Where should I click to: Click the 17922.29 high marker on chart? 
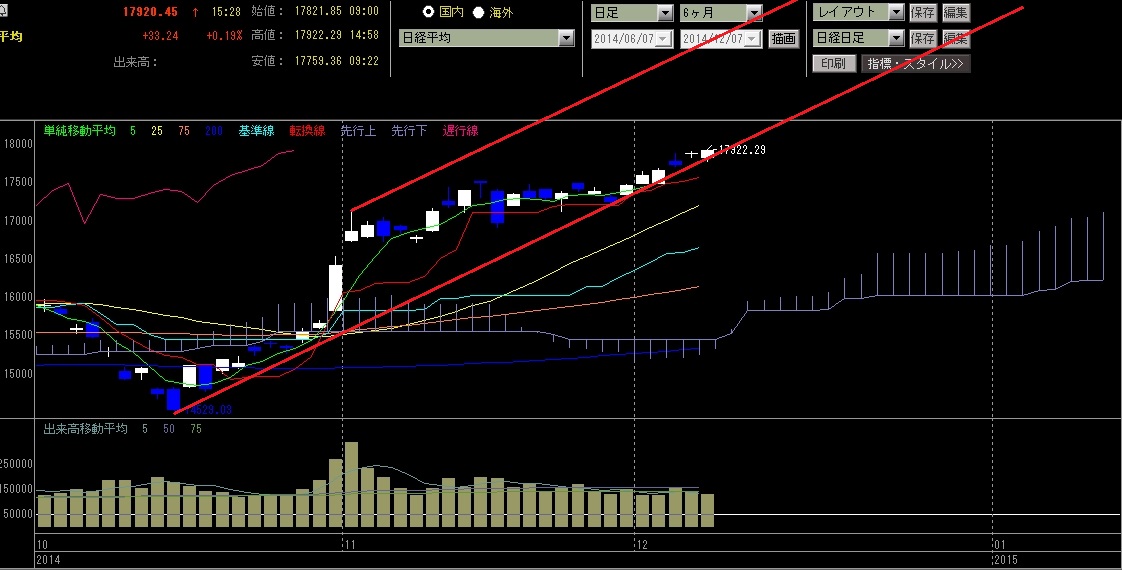742,150
